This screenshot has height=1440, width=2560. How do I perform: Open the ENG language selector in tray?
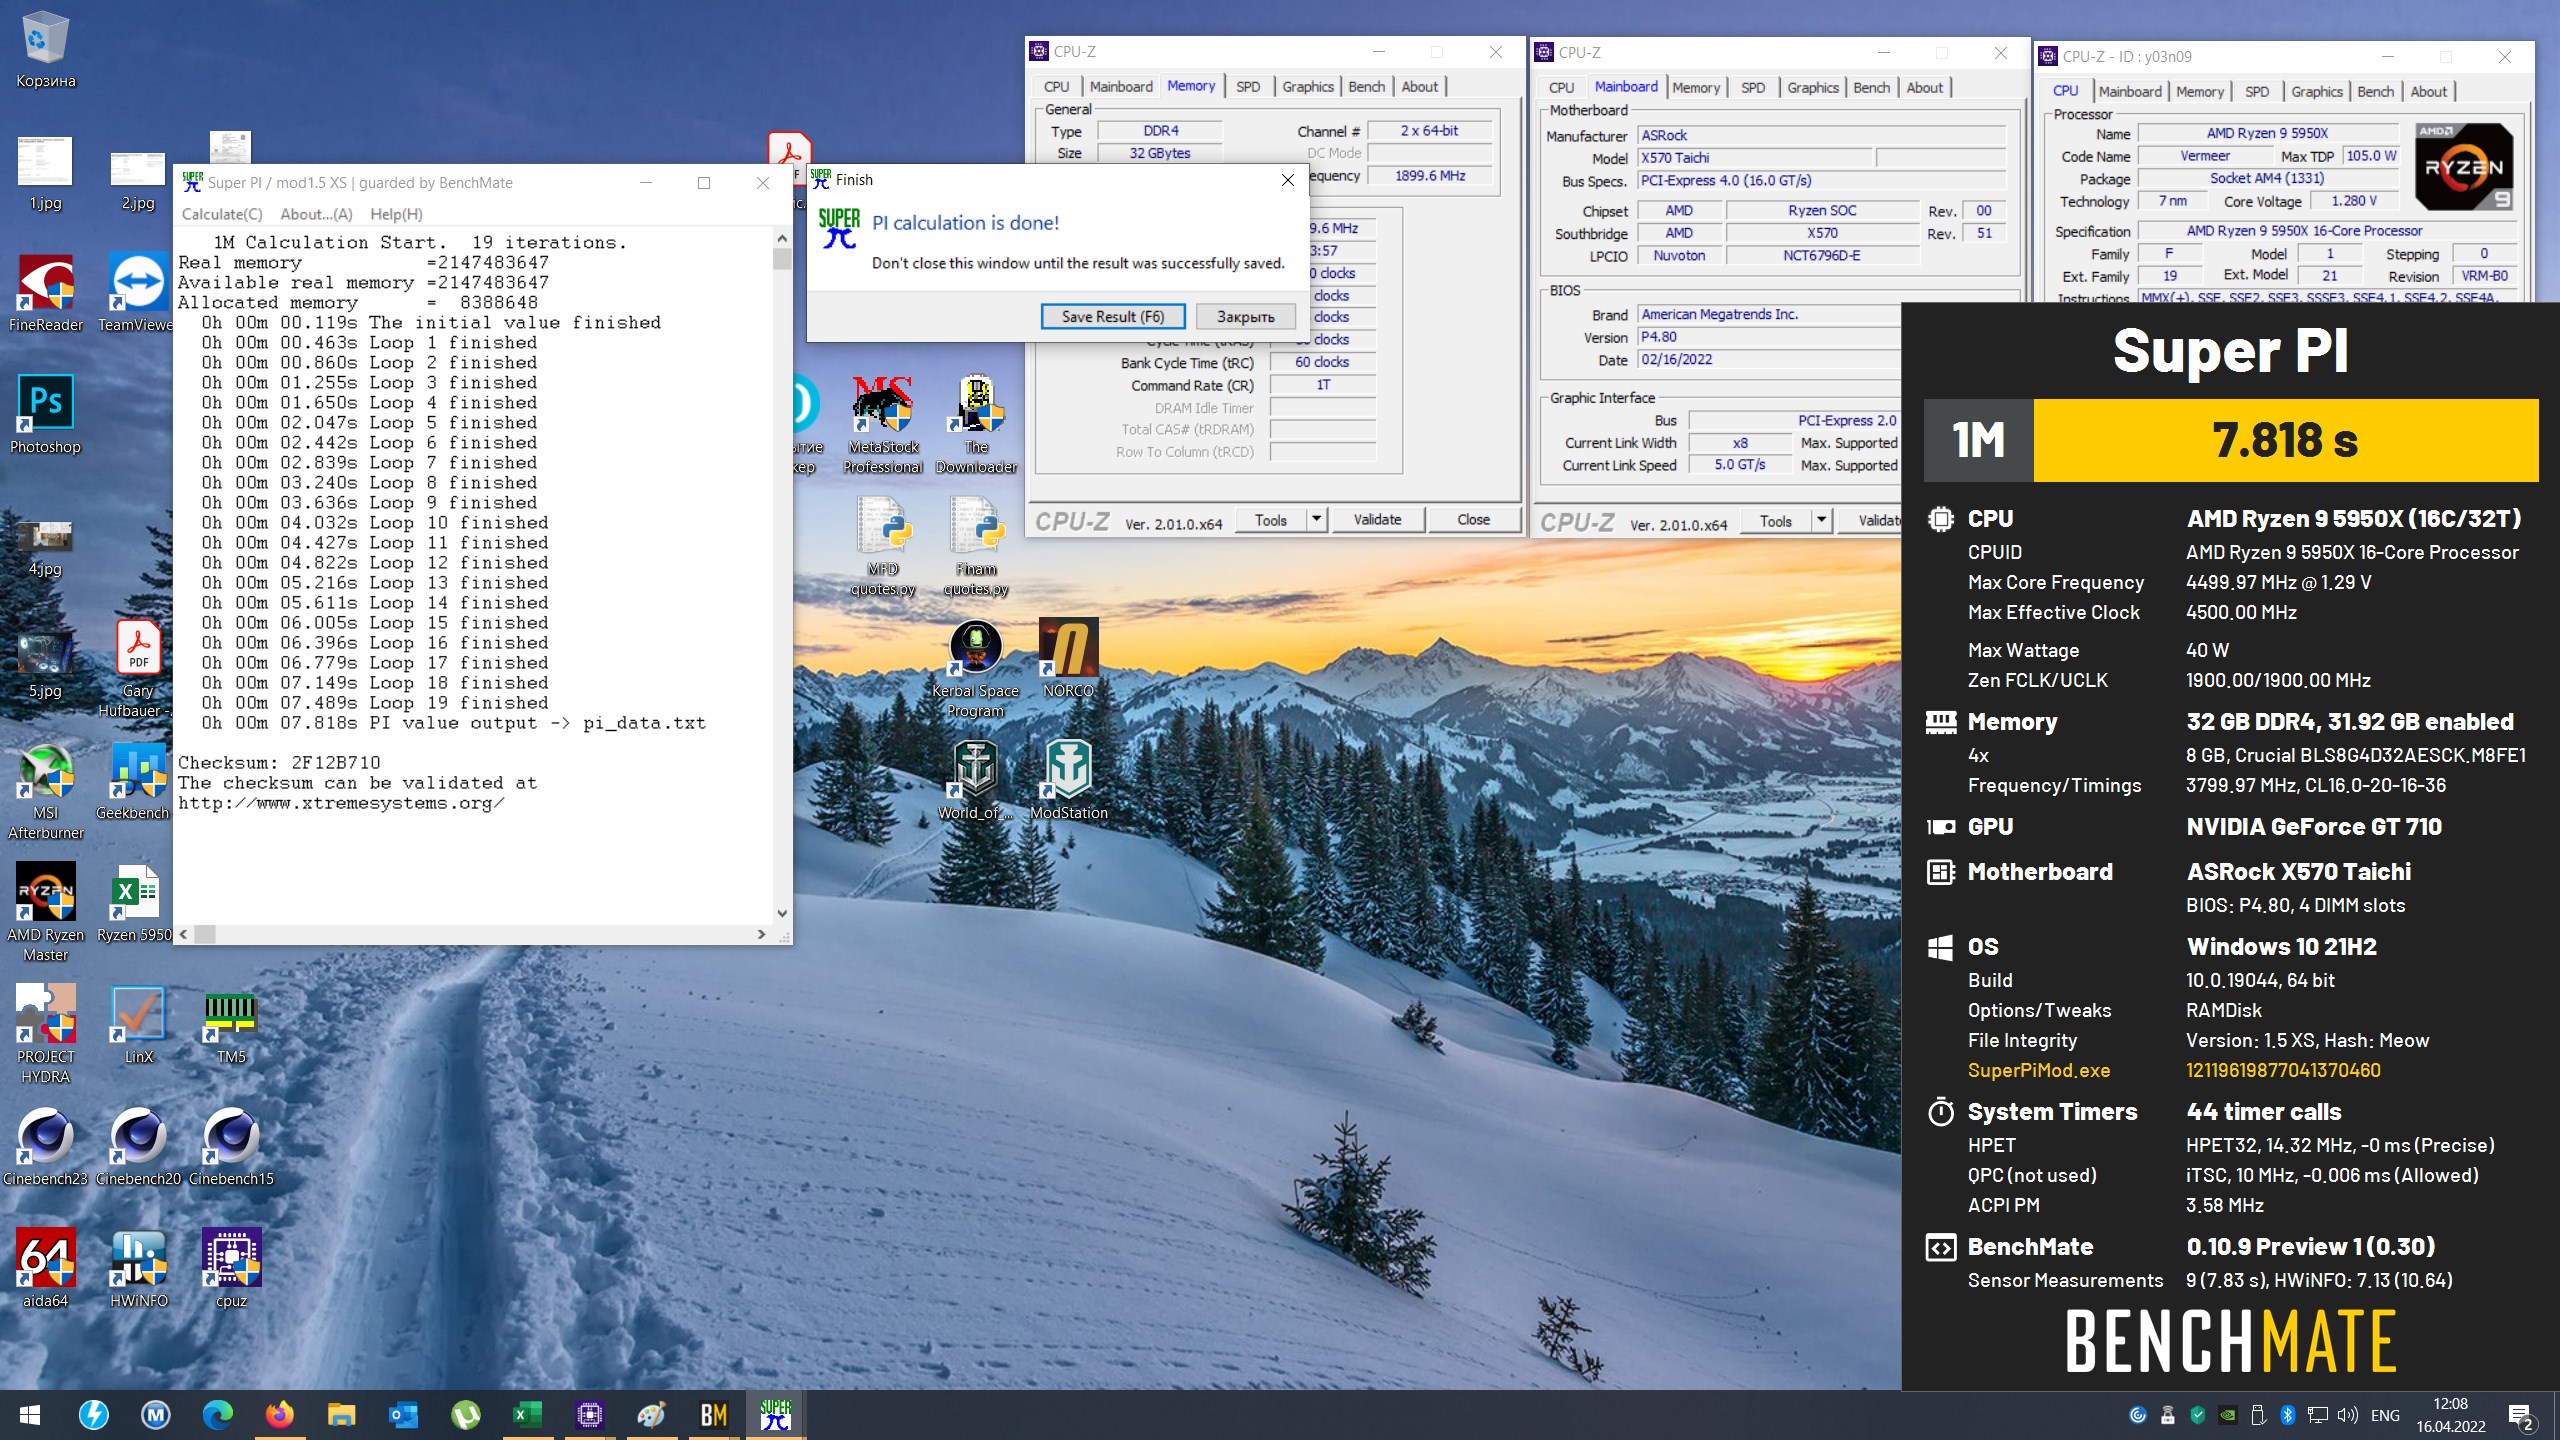pyautogui.click(x=2385, y=1415)
